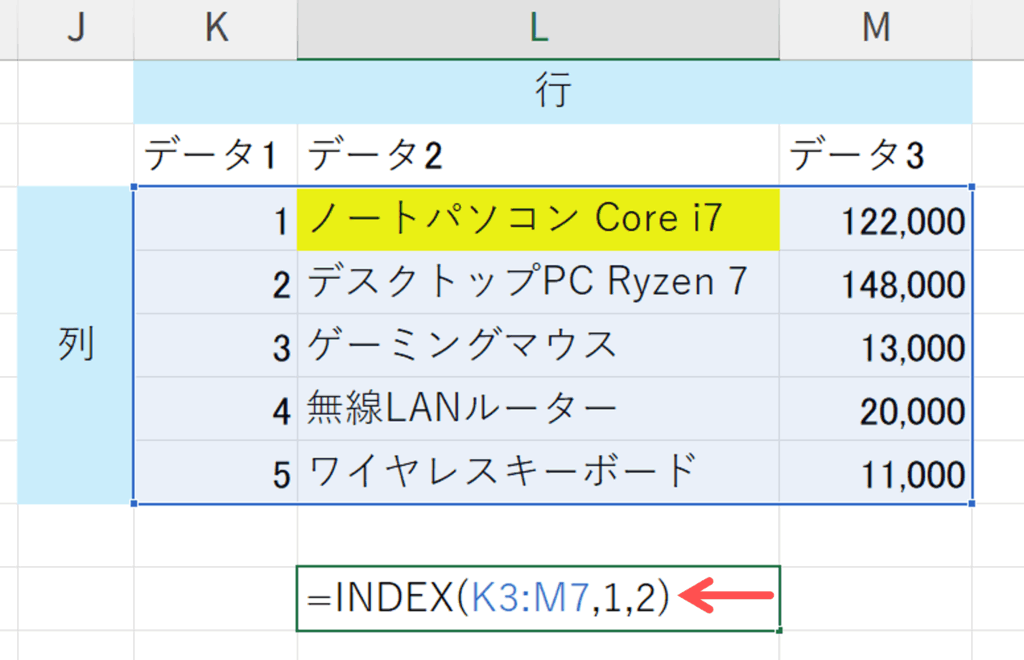
Task: Click the INDEX formula input cell
Action: [x=538, y=598]
